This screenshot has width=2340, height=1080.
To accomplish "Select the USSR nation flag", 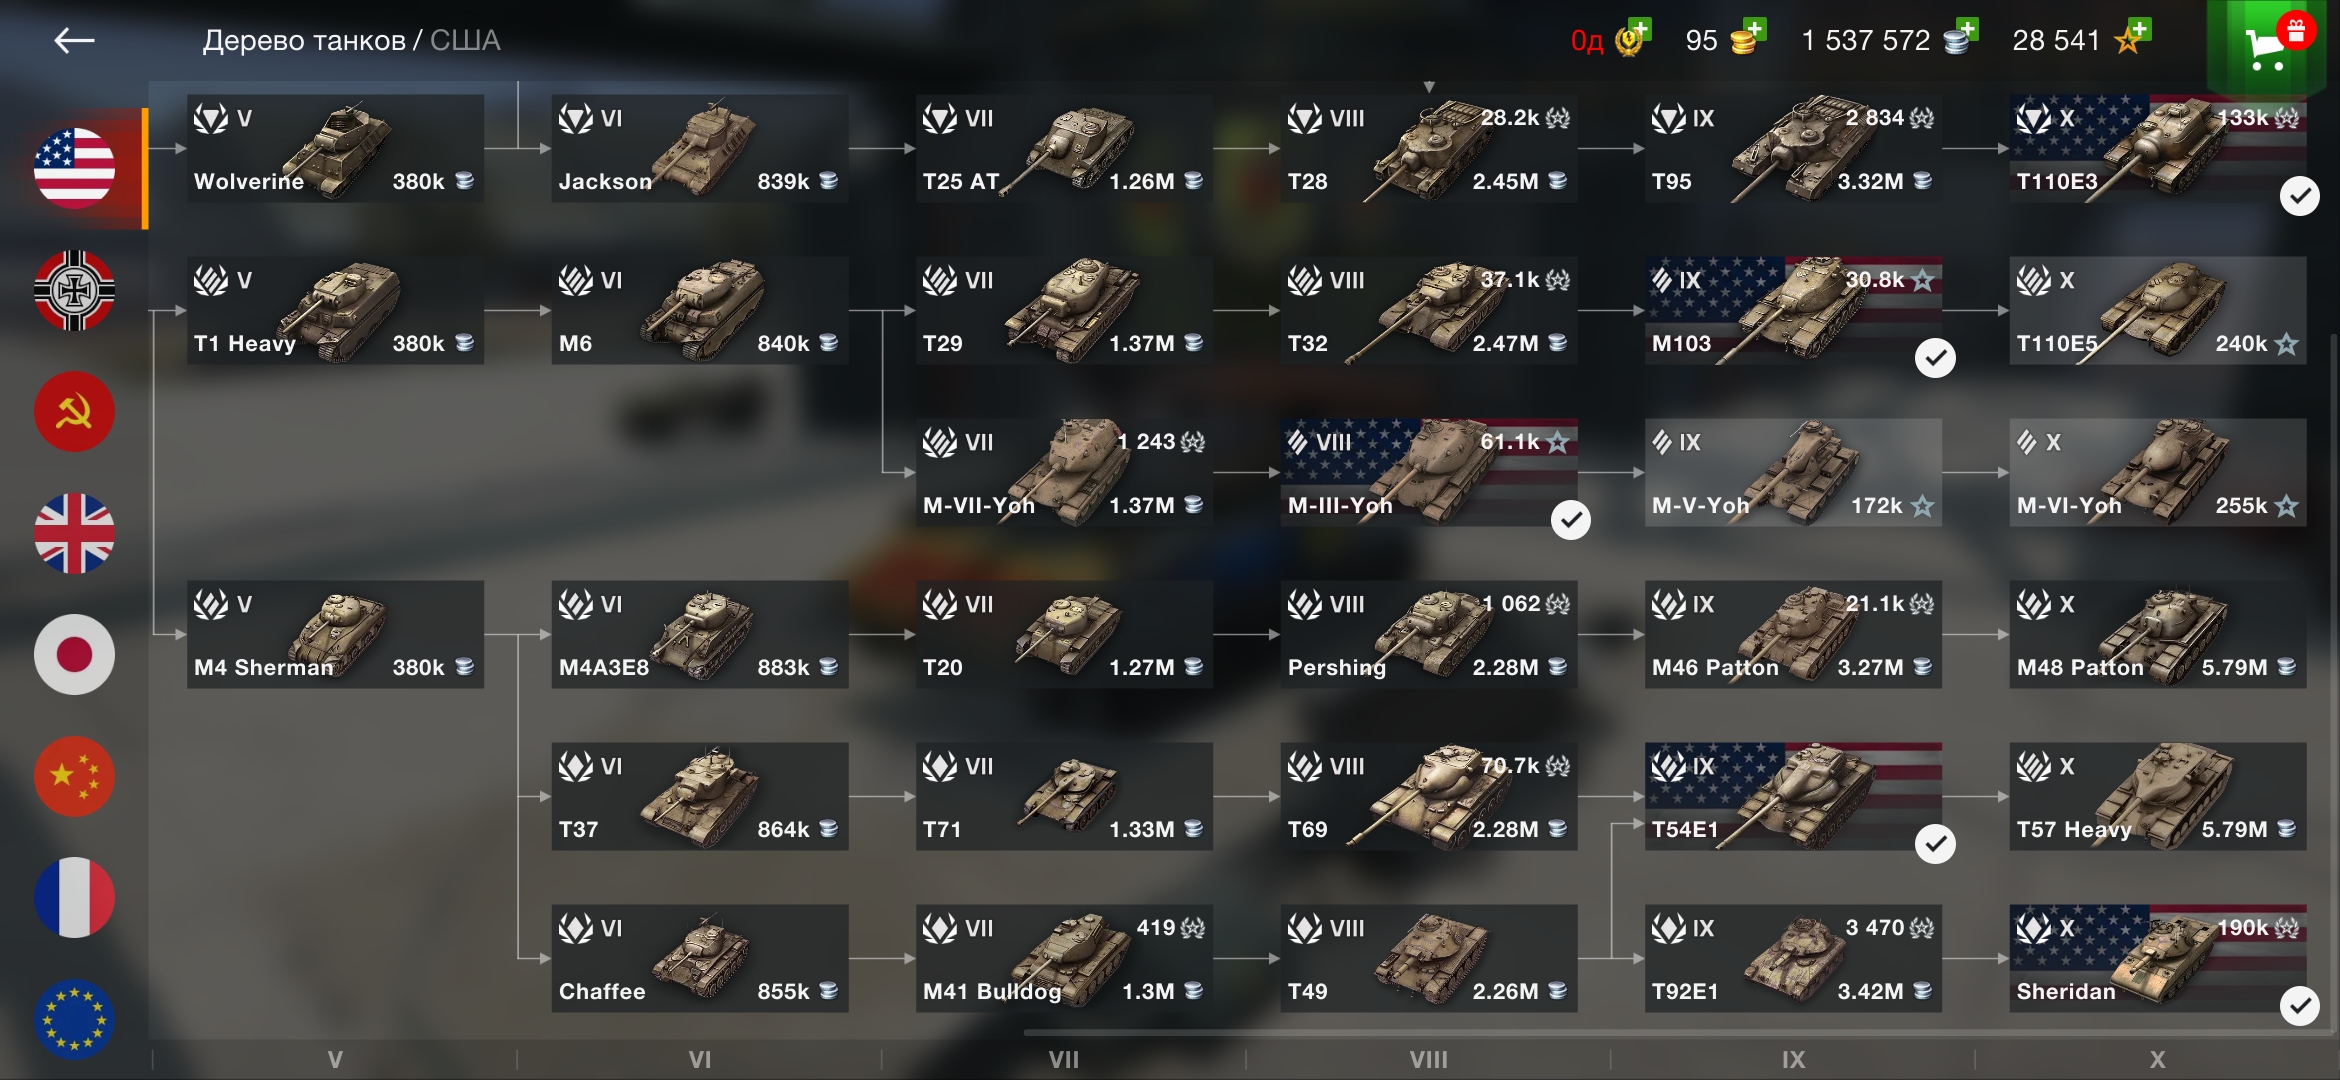I will [74, 412].
